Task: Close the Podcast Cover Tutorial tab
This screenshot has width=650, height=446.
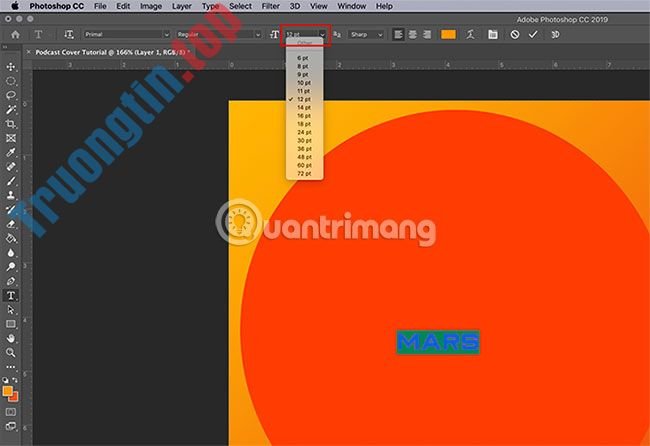Action: coord(28,52)
